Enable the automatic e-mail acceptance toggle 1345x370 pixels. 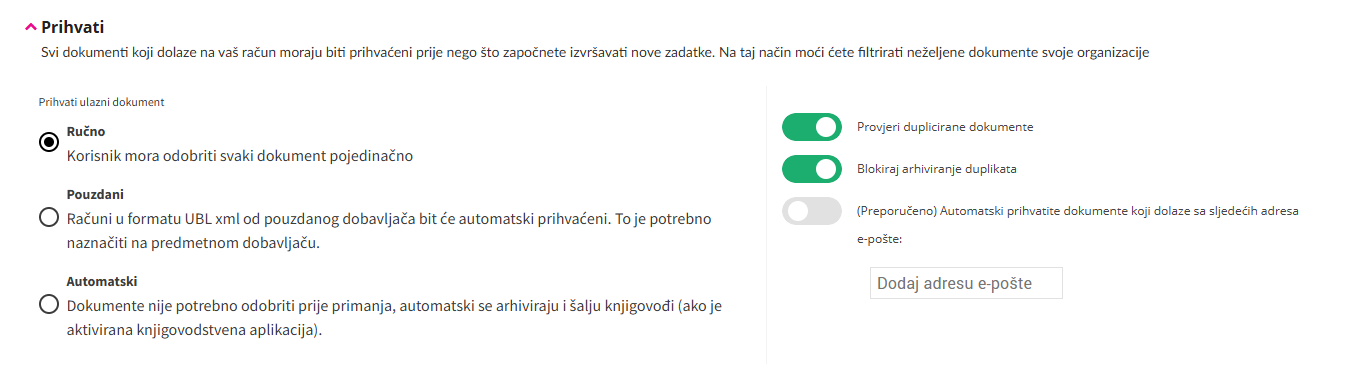pyautogui.click(x=812, y=212)
